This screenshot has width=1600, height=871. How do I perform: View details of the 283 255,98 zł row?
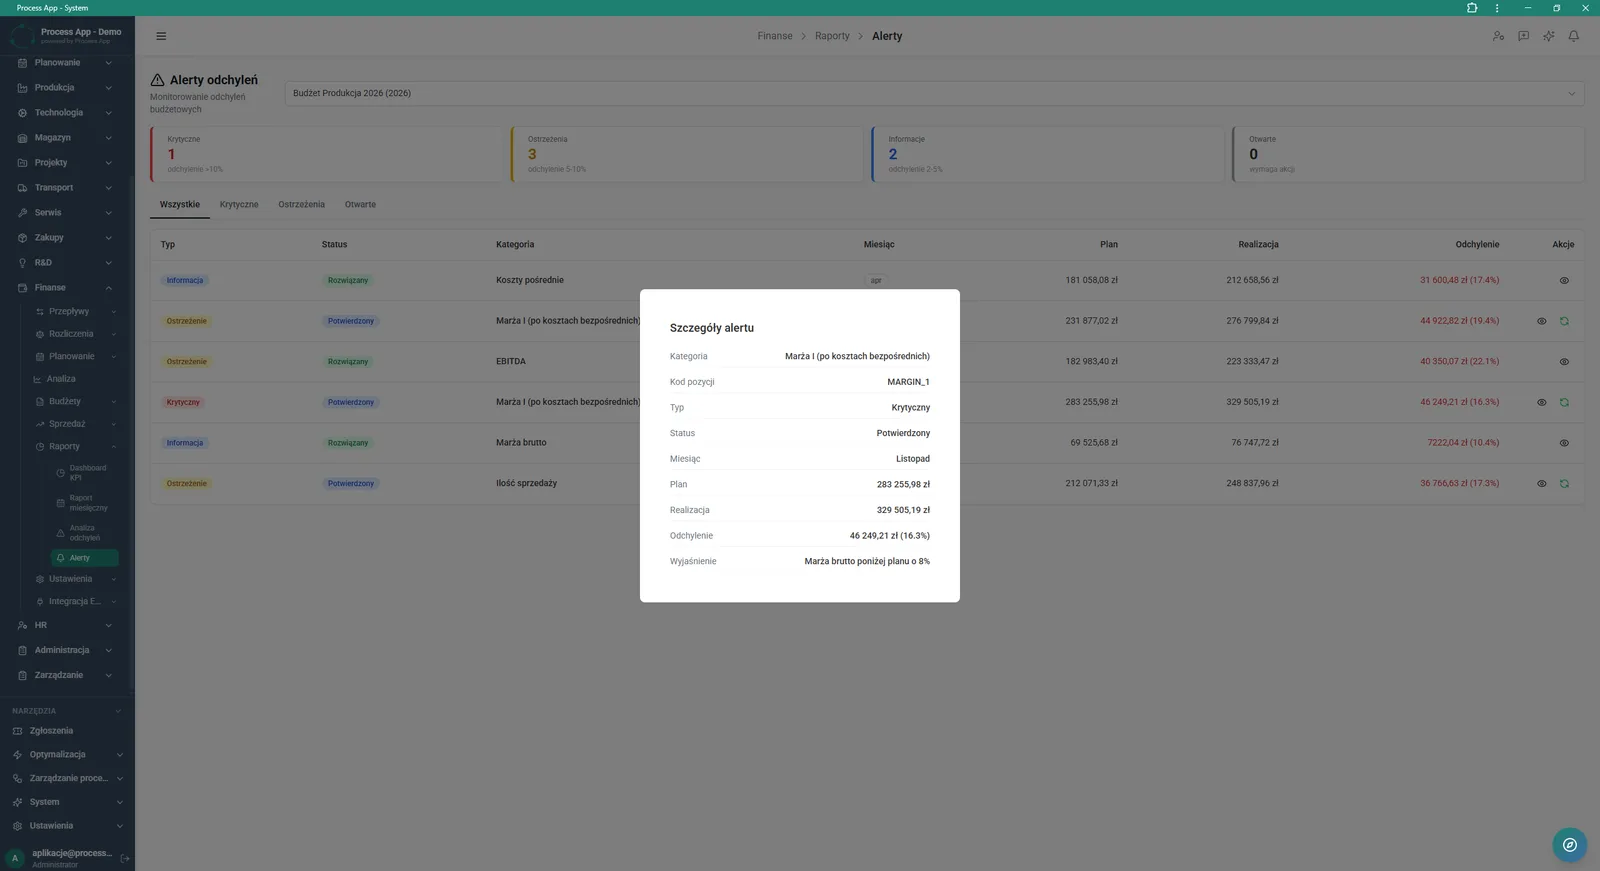1541,402
